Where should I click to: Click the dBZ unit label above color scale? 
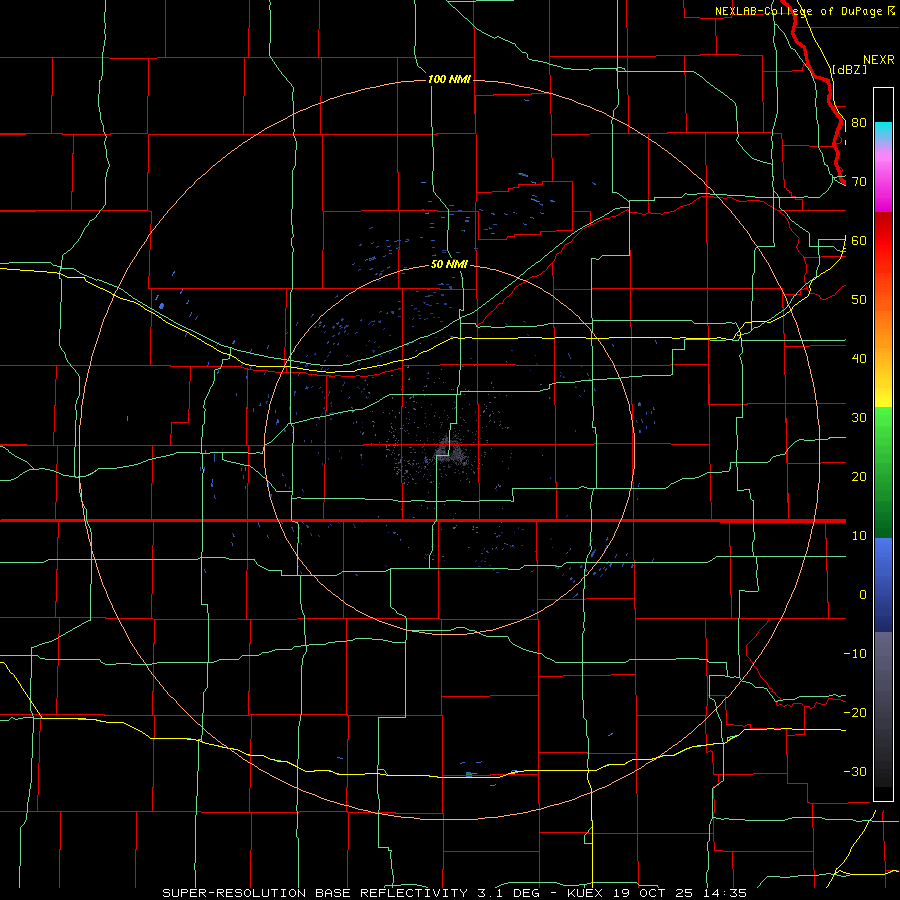849,69
